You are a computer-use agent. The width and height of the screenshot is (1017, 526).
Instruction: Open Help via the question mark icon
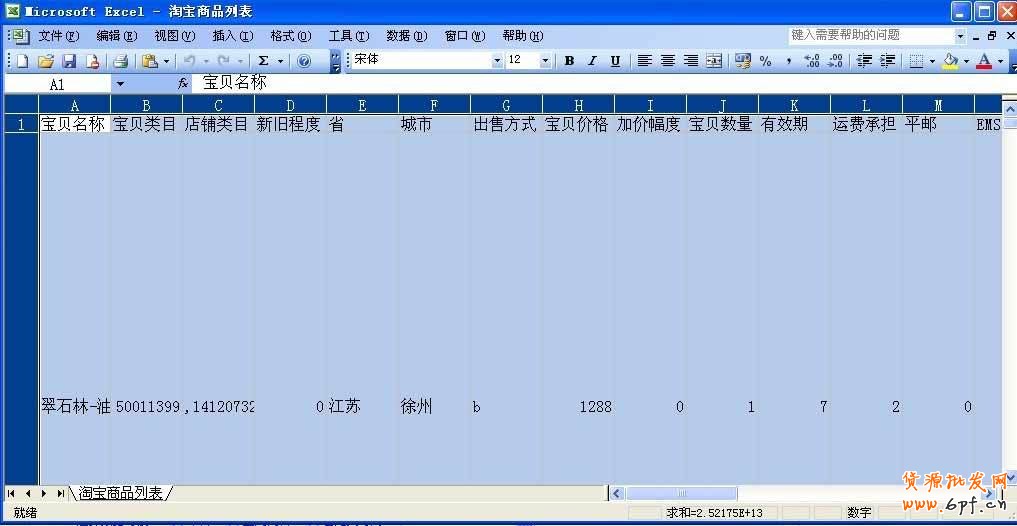[x=304, y=61]
